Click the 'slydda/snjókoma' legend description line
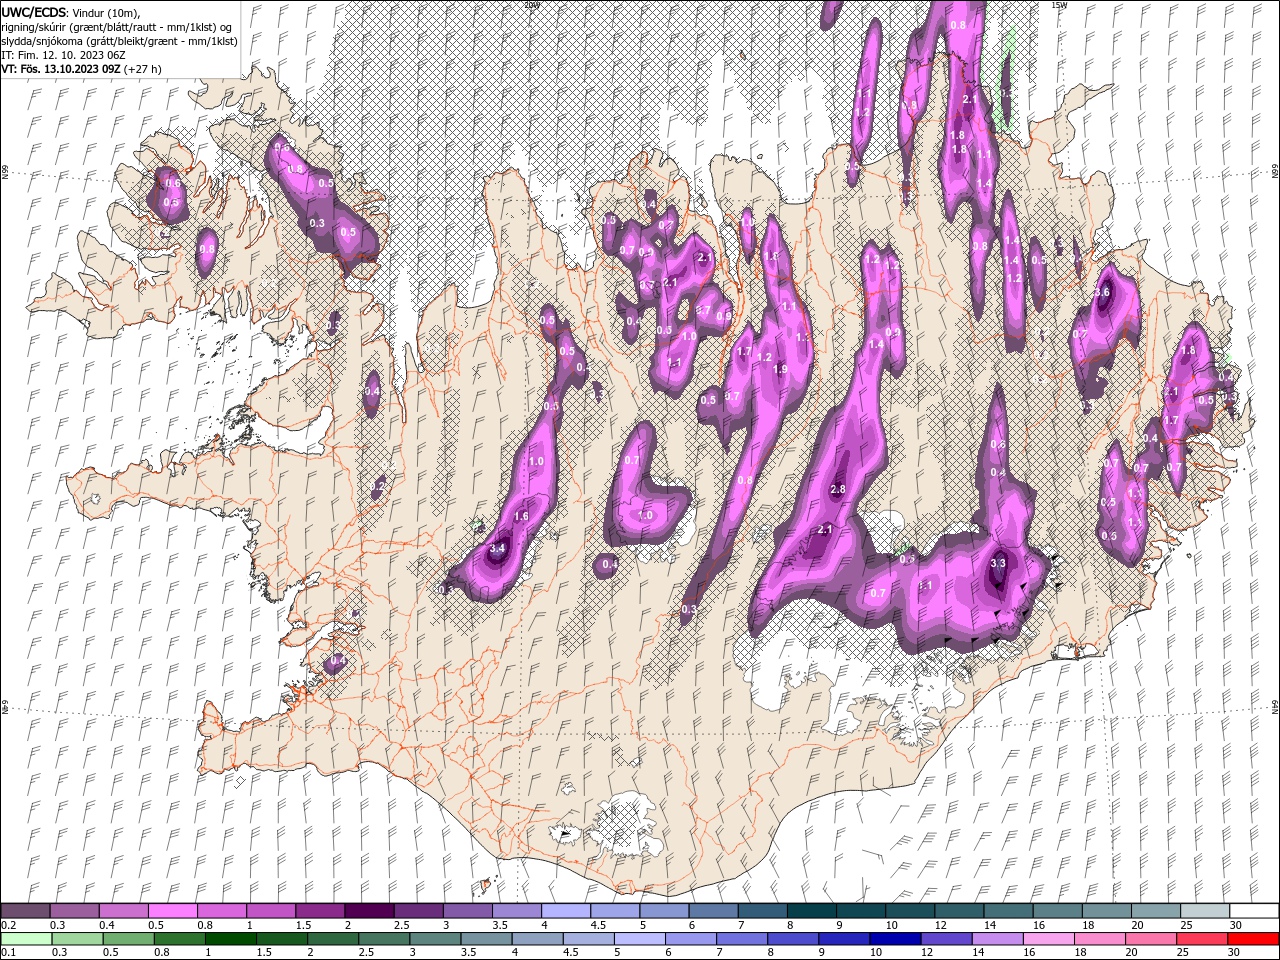Viewport: 1280px width, 960px height. pos(119,41)
